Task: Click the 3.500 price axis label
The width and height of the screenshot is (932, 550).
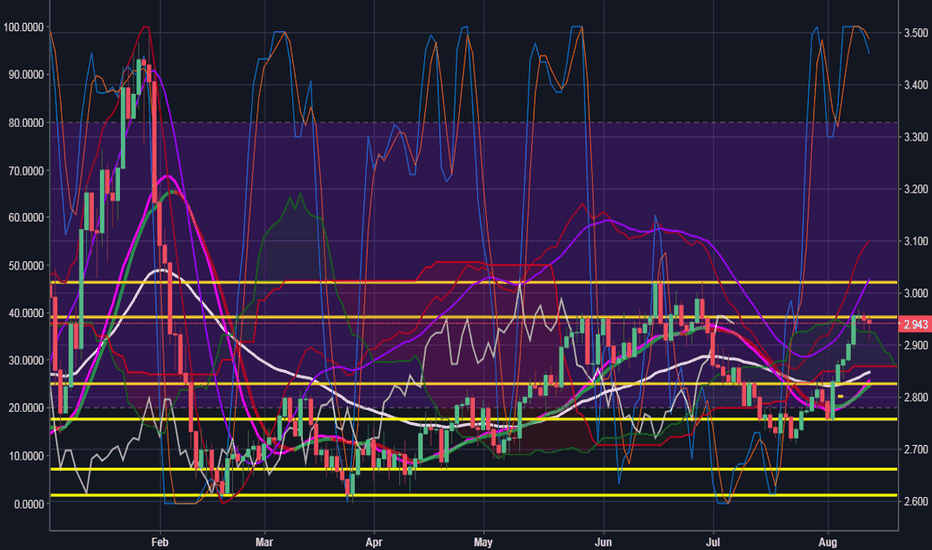Action: [x=915, y=33]
